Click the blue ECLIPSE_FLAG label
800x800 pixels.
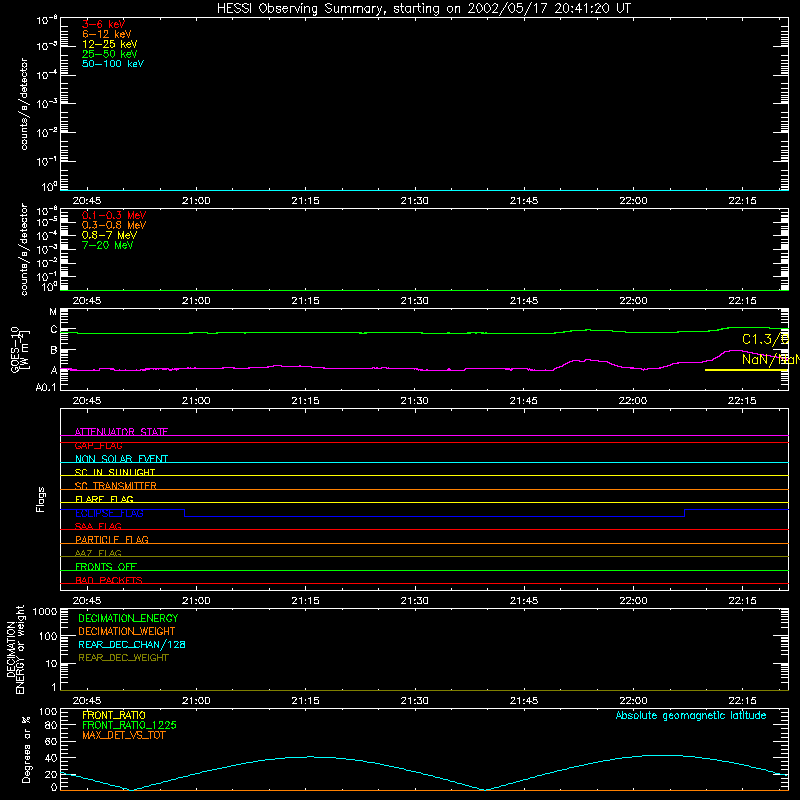click(109, 513)
